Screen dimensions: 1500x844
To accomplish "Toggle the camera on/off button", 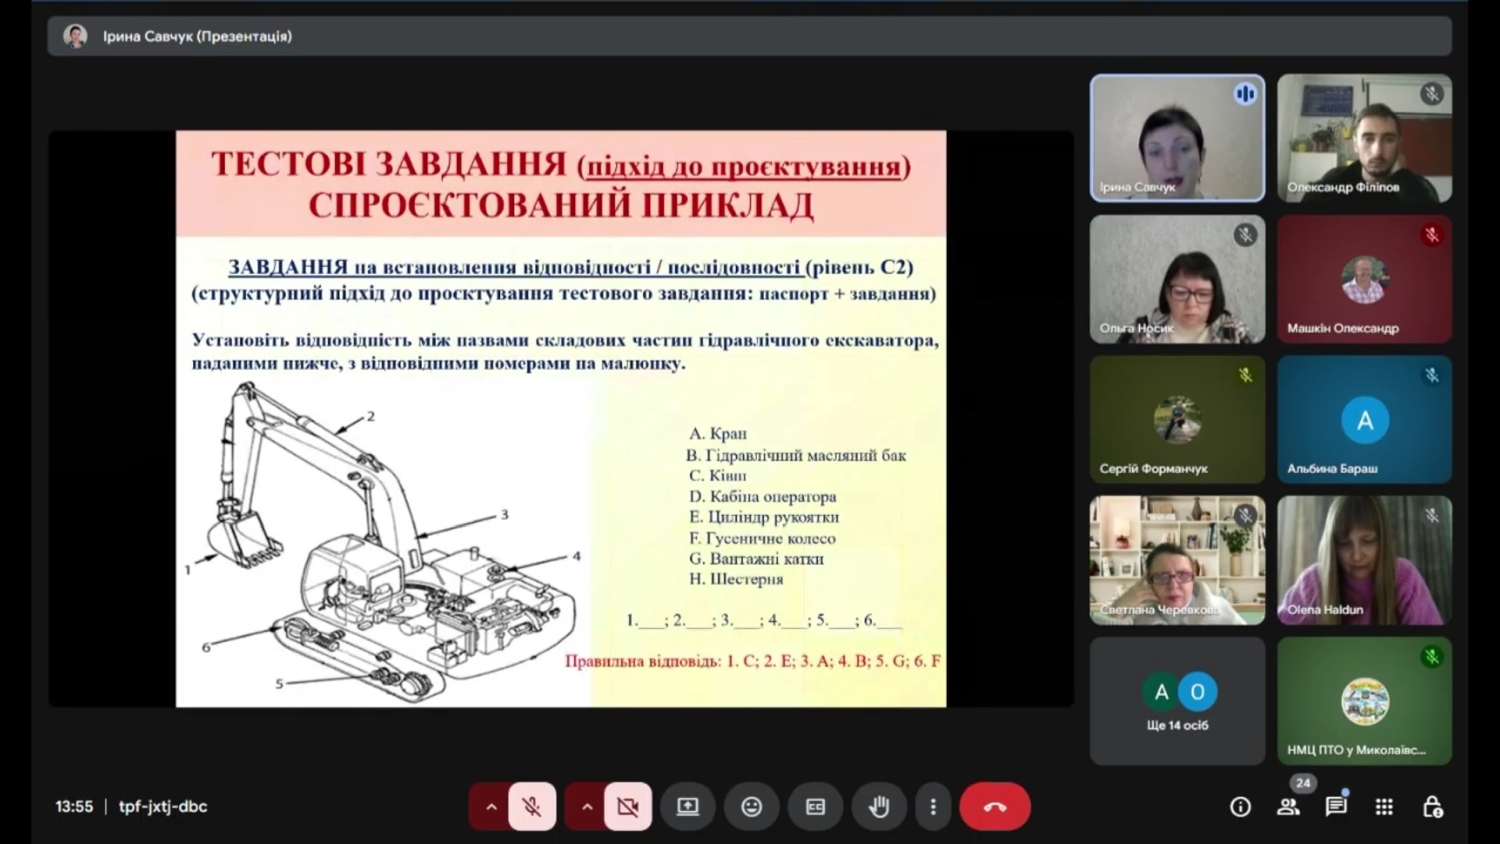I will pyautogui.click(x=627, y=807).
